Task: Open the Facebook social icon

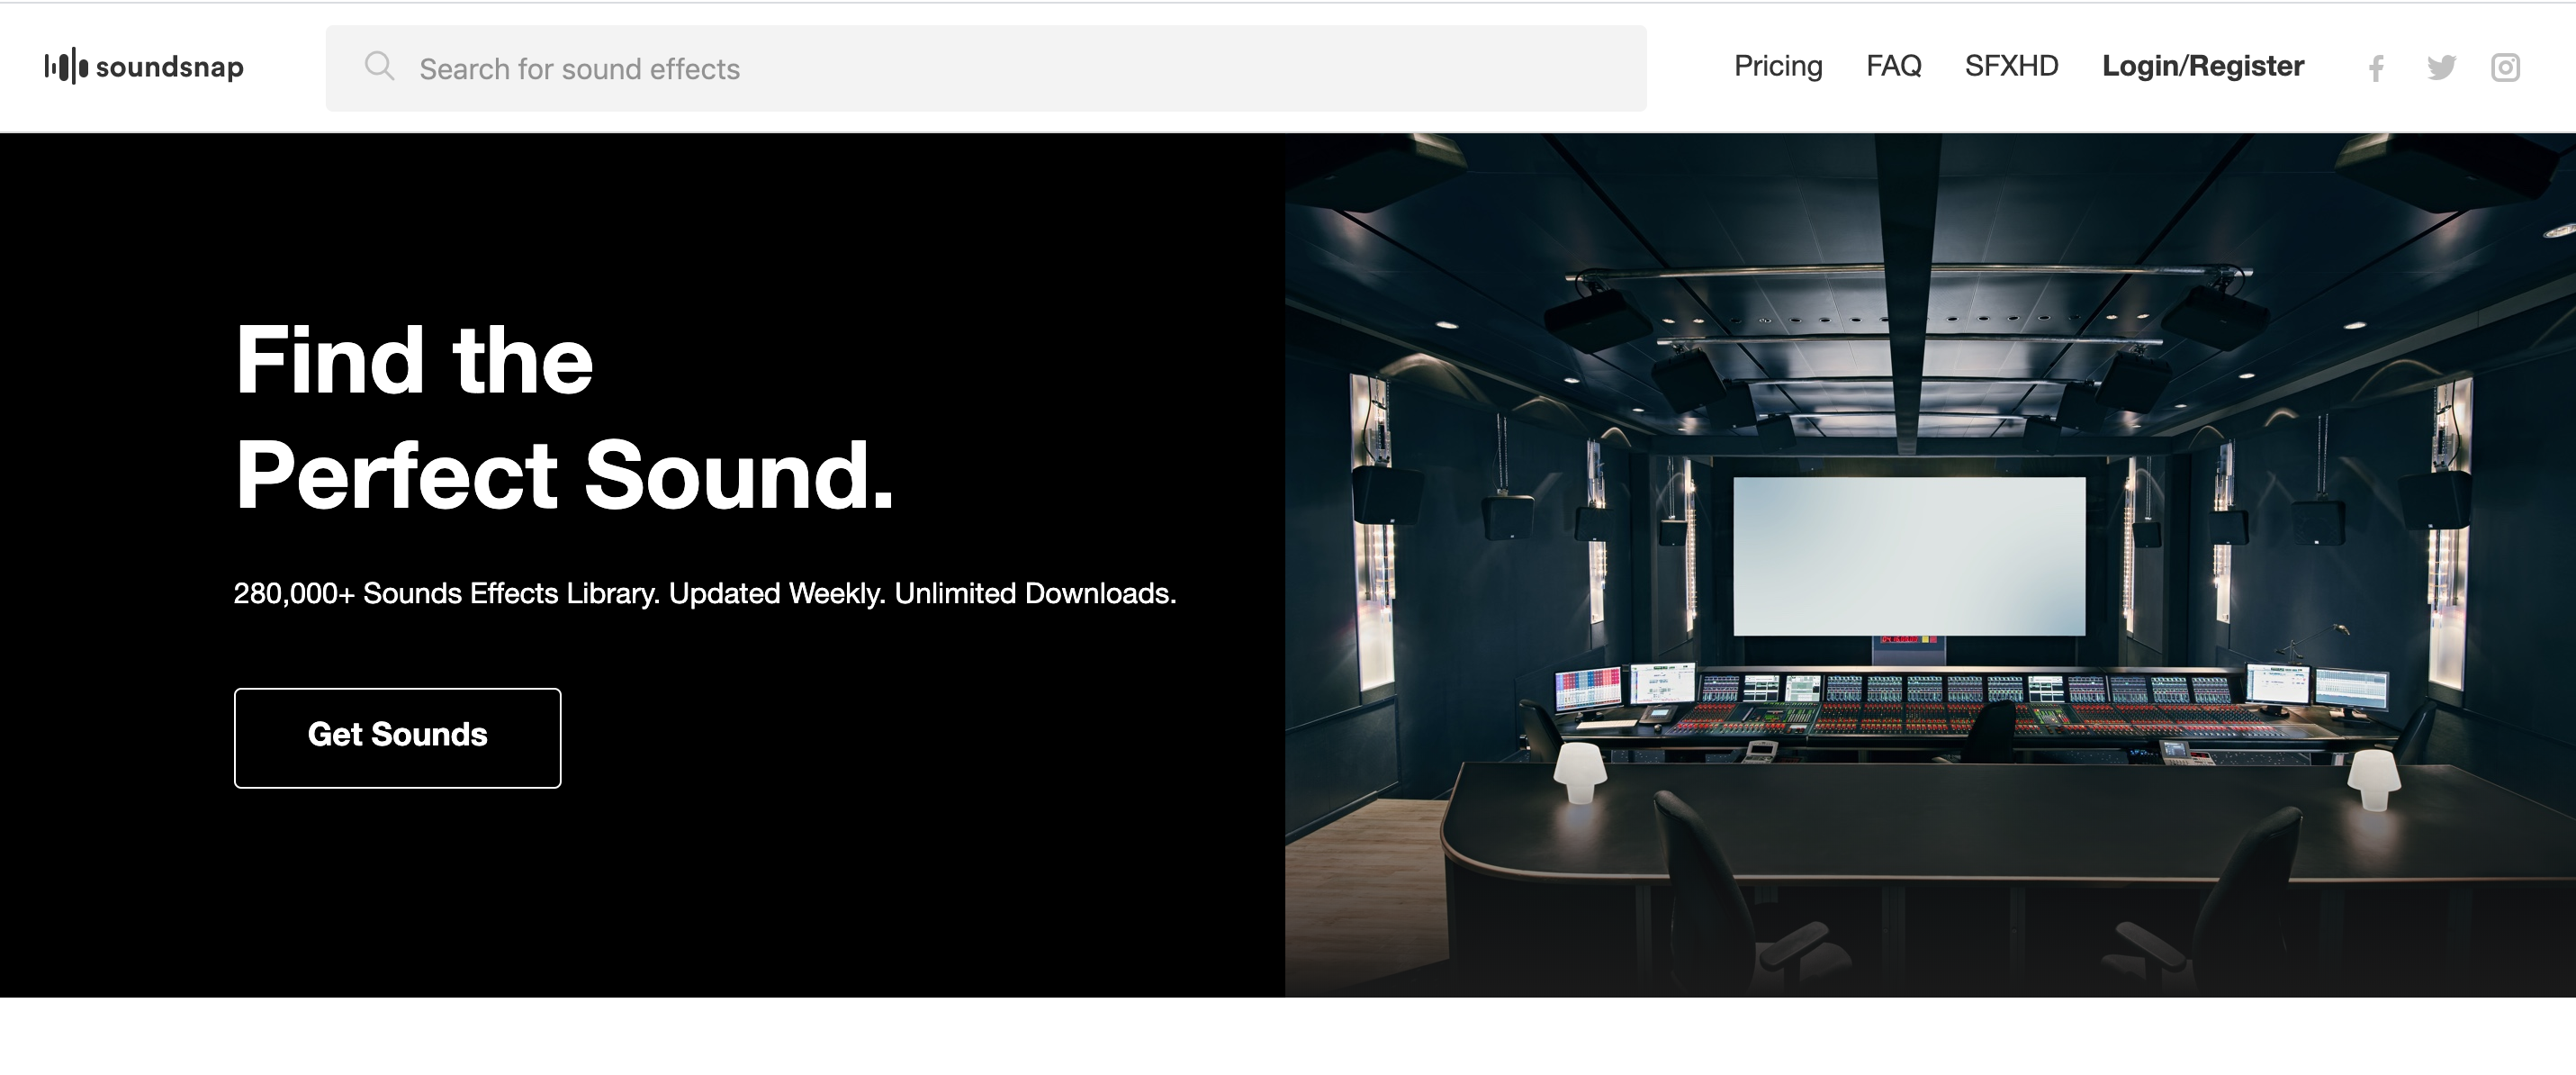Action: pyautogui.click(x=2376, y=68)
